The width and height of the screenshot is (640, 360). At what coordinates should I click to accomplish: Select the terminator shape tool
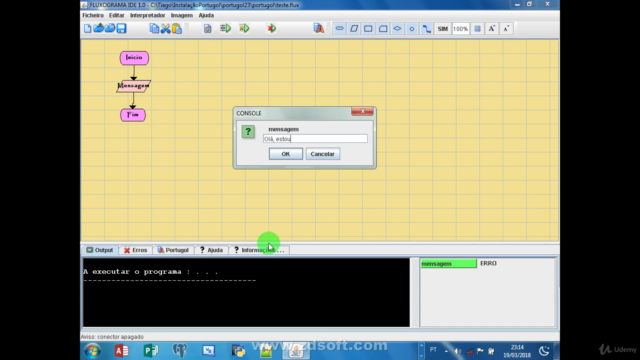pos(339,29)
